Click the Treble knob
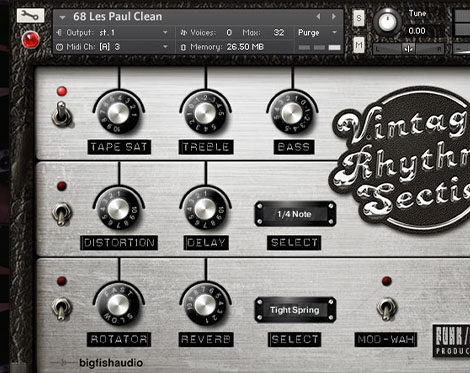The width and height of the screenshot is (470, 373). click(x=205, y=113)
